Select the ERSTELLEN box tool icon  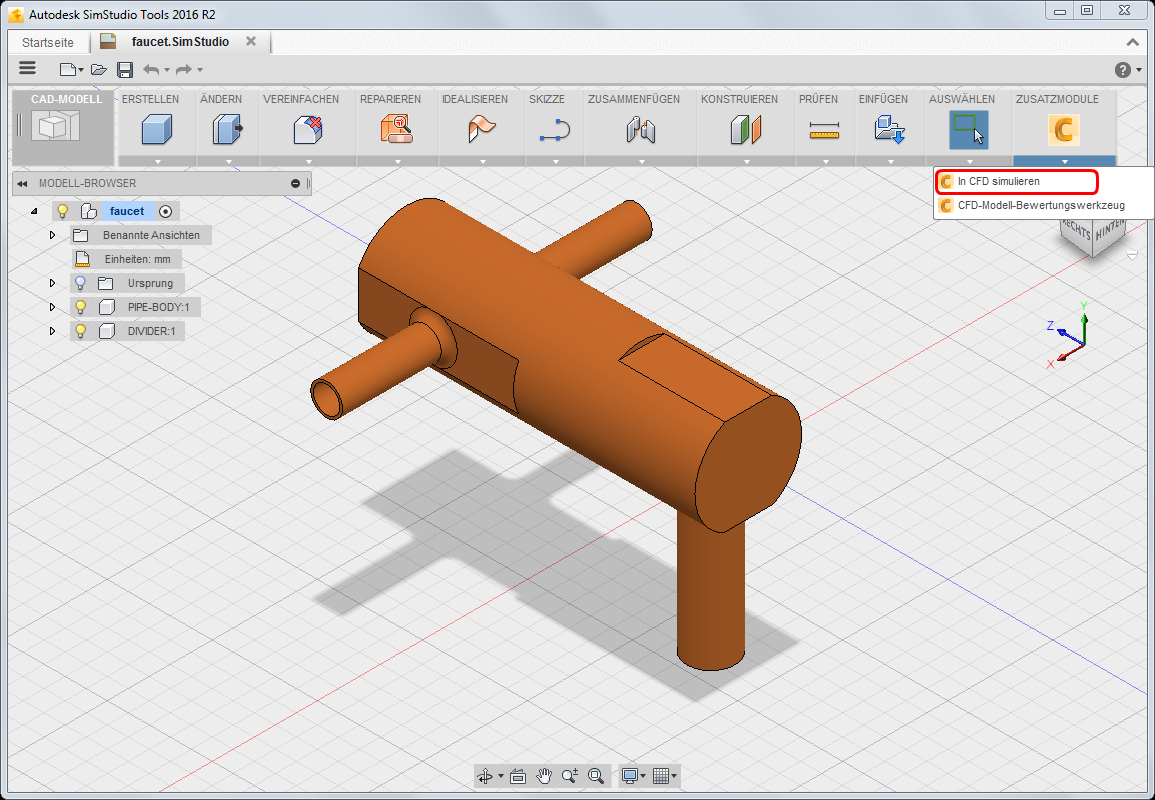coord(156,129)
